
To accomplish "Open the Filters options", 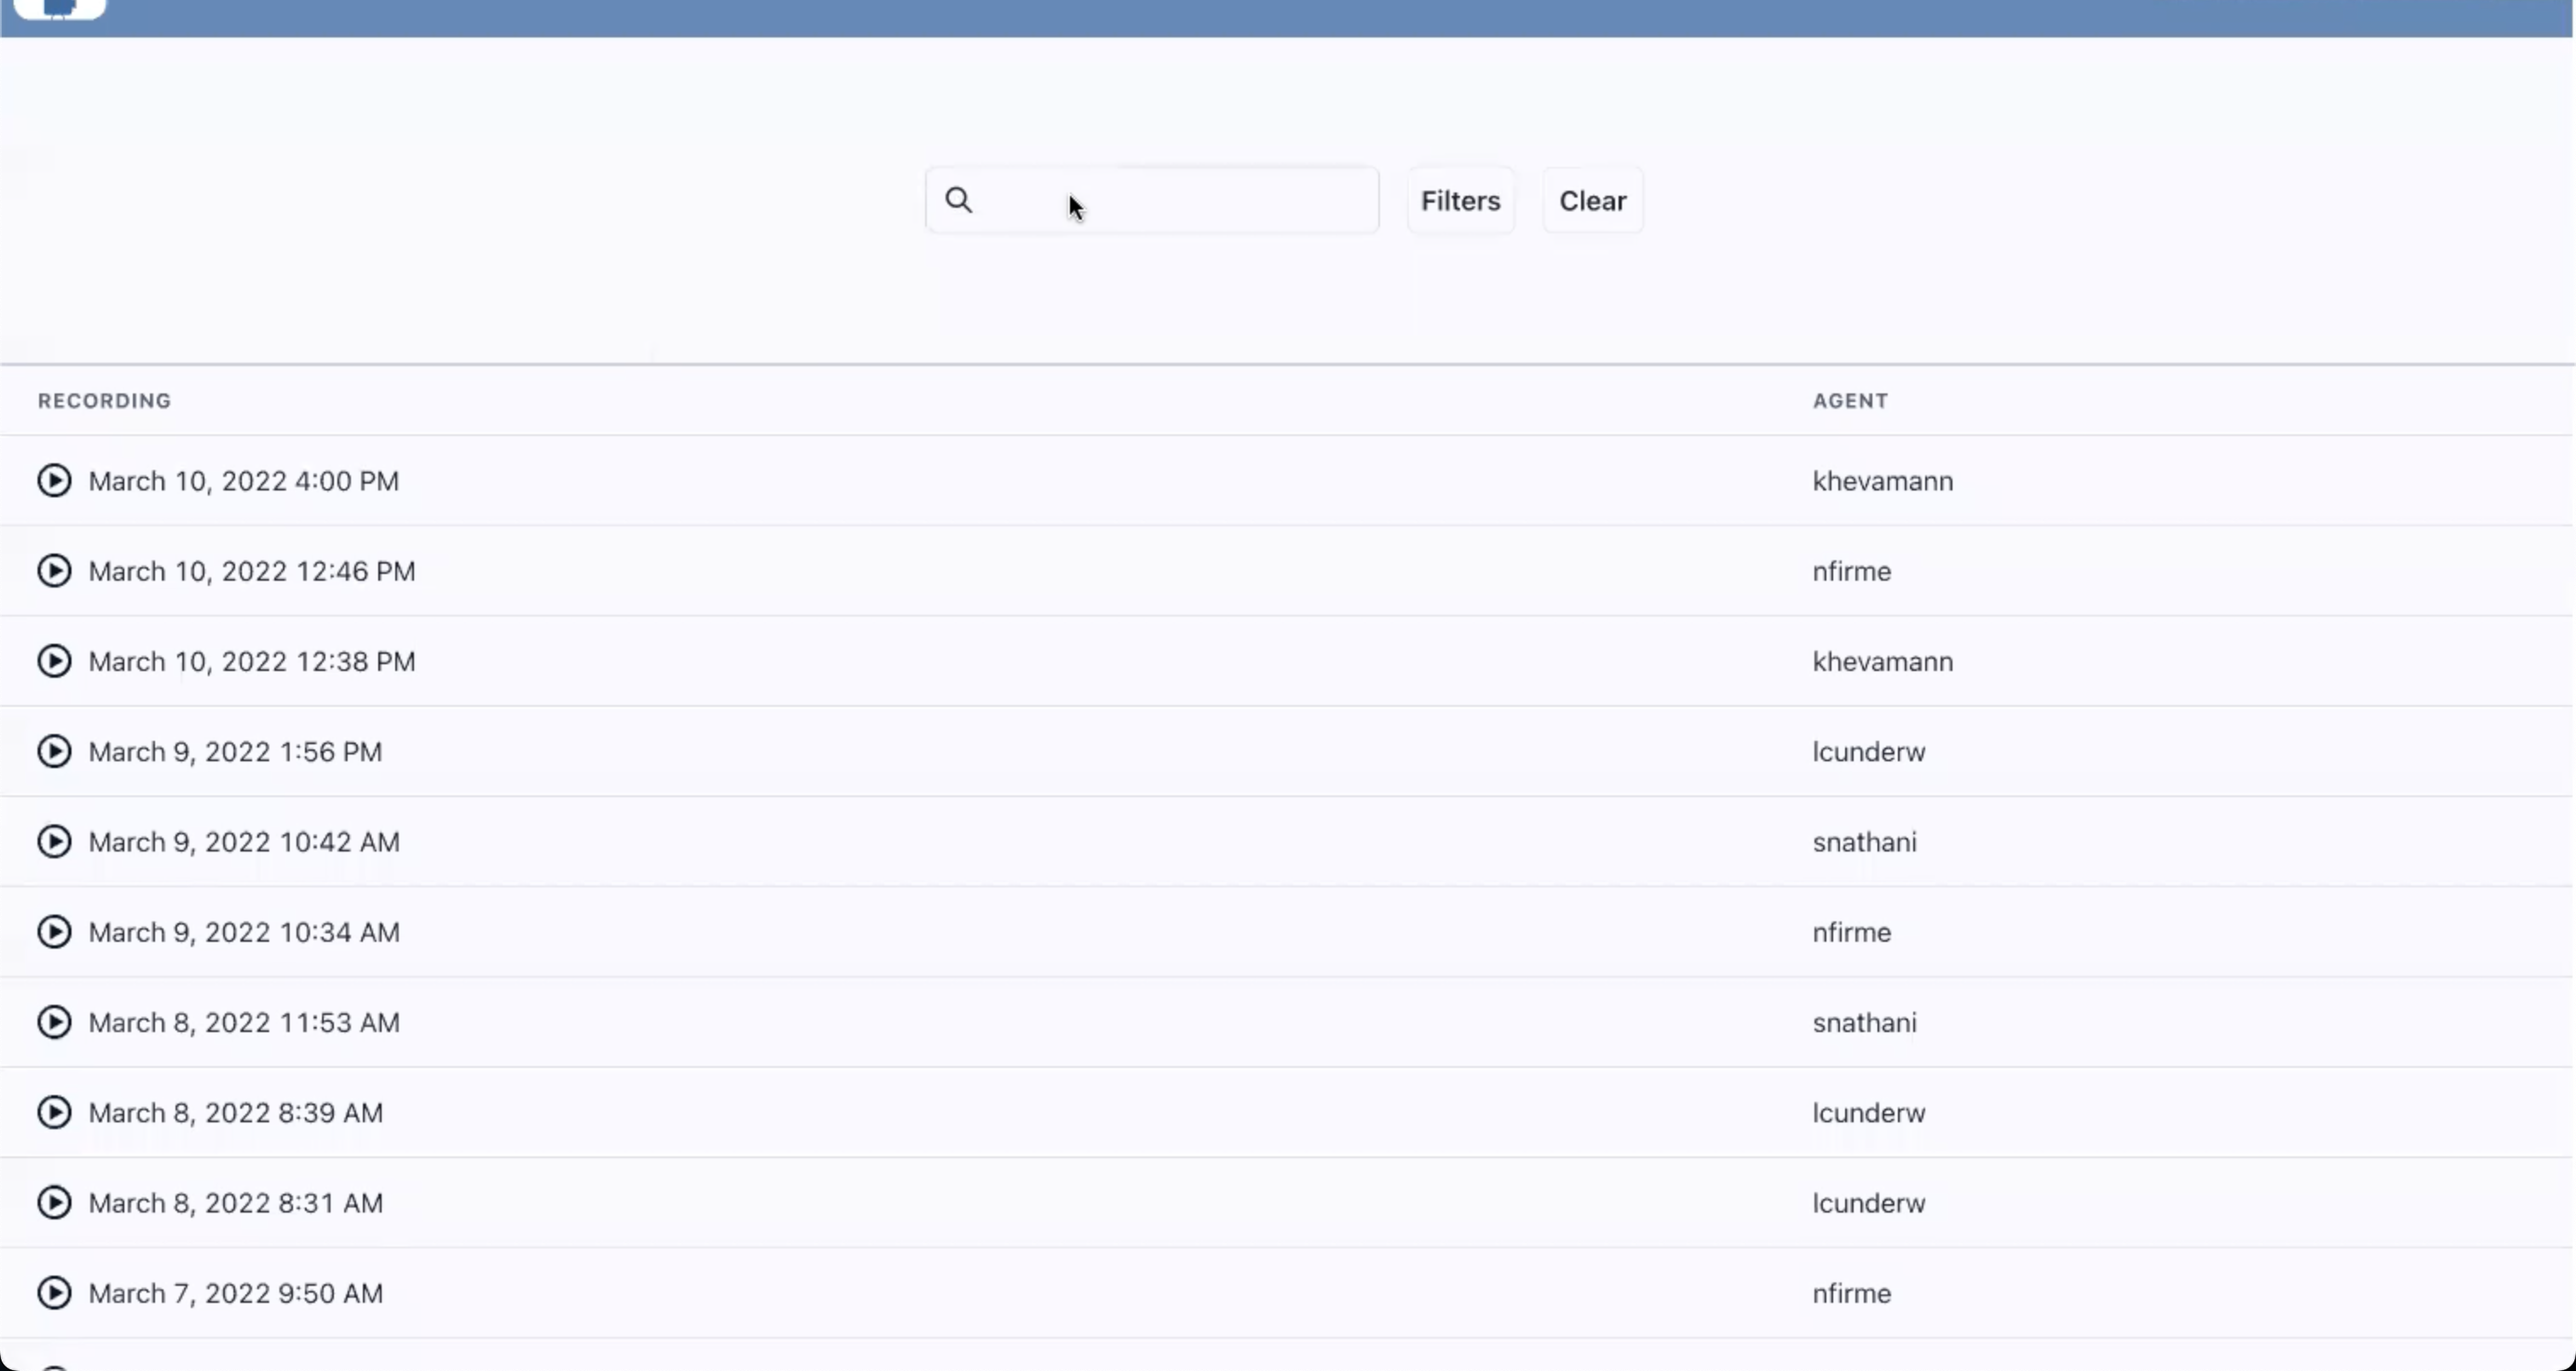I will (x=1460, y=201).
